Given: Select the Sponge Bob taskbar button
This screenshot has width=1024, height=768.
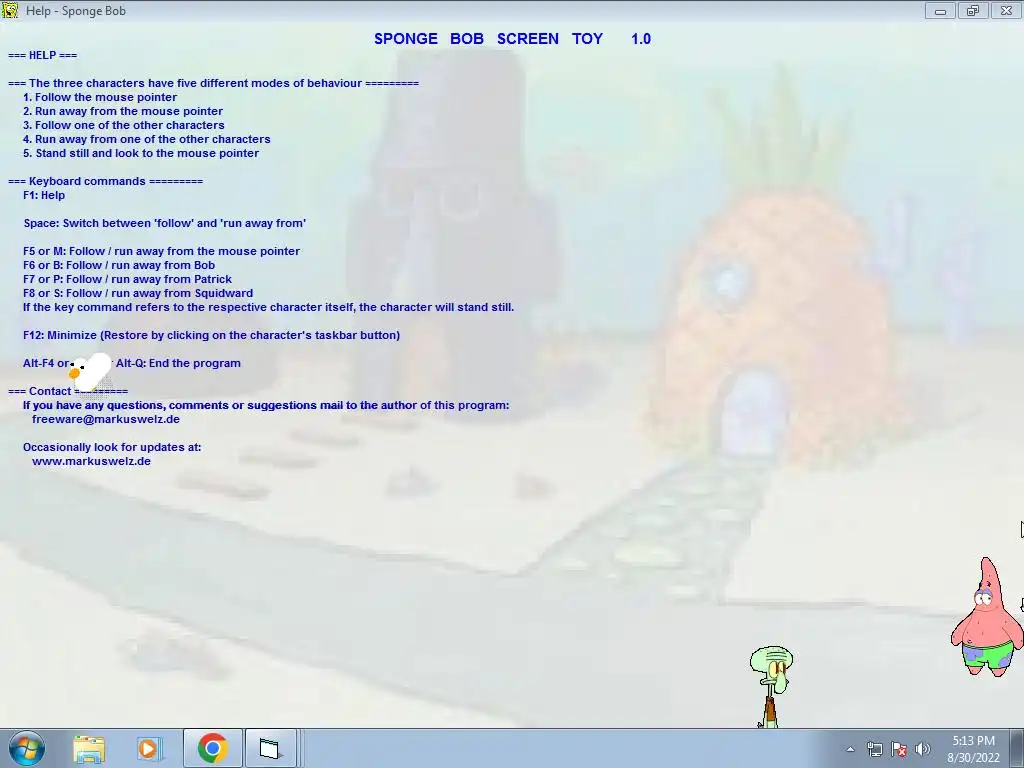Looking at the screenshot, I should pyautogui.click(x=270, y=748).
